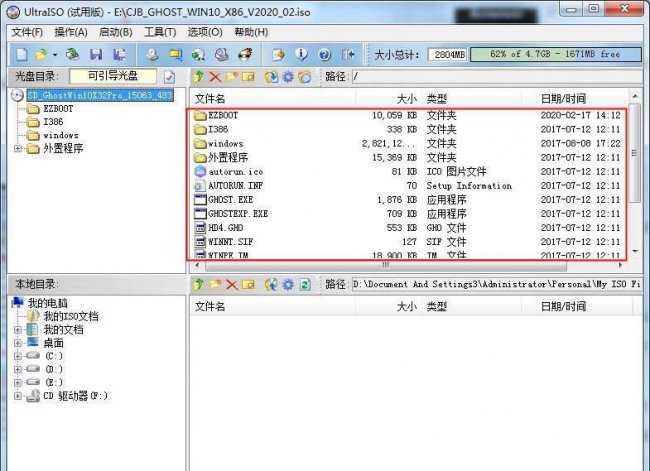Click the local 路径 field showing D:\Document And Settings3
650x471 pixels.
coord(497,284)
